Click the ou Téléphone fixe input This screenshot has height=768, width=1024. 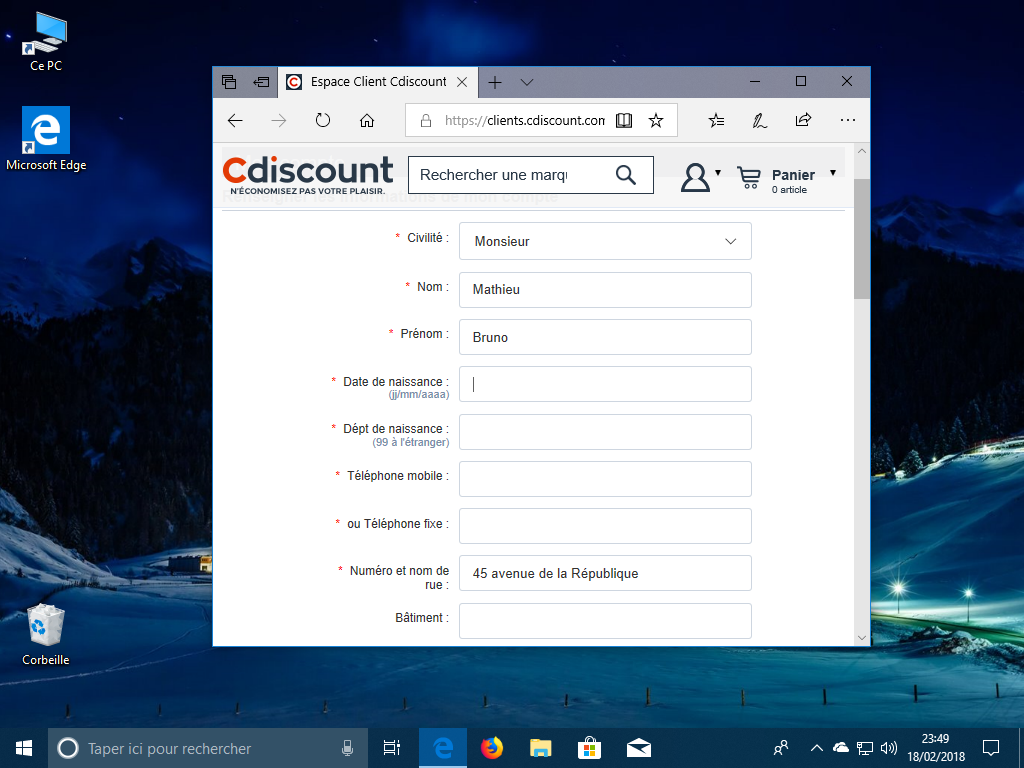pos(605,526)
